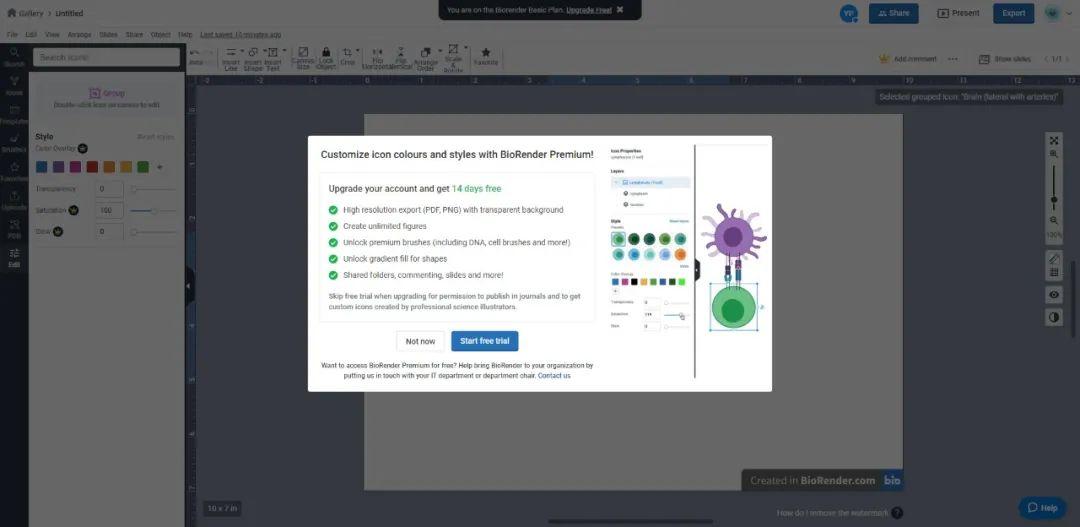Dismiss the Basic Plan banner with X
1080x527 pixels.
pos(620,10)
